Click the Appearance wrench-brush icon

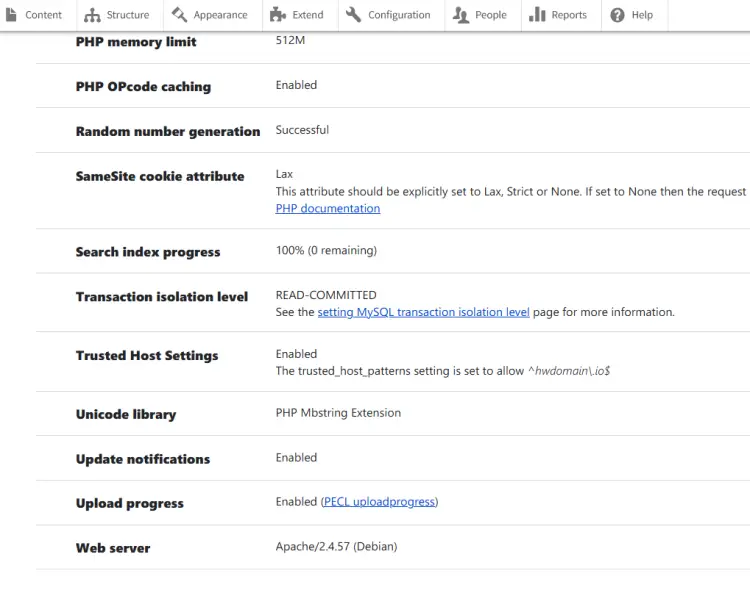179,15
